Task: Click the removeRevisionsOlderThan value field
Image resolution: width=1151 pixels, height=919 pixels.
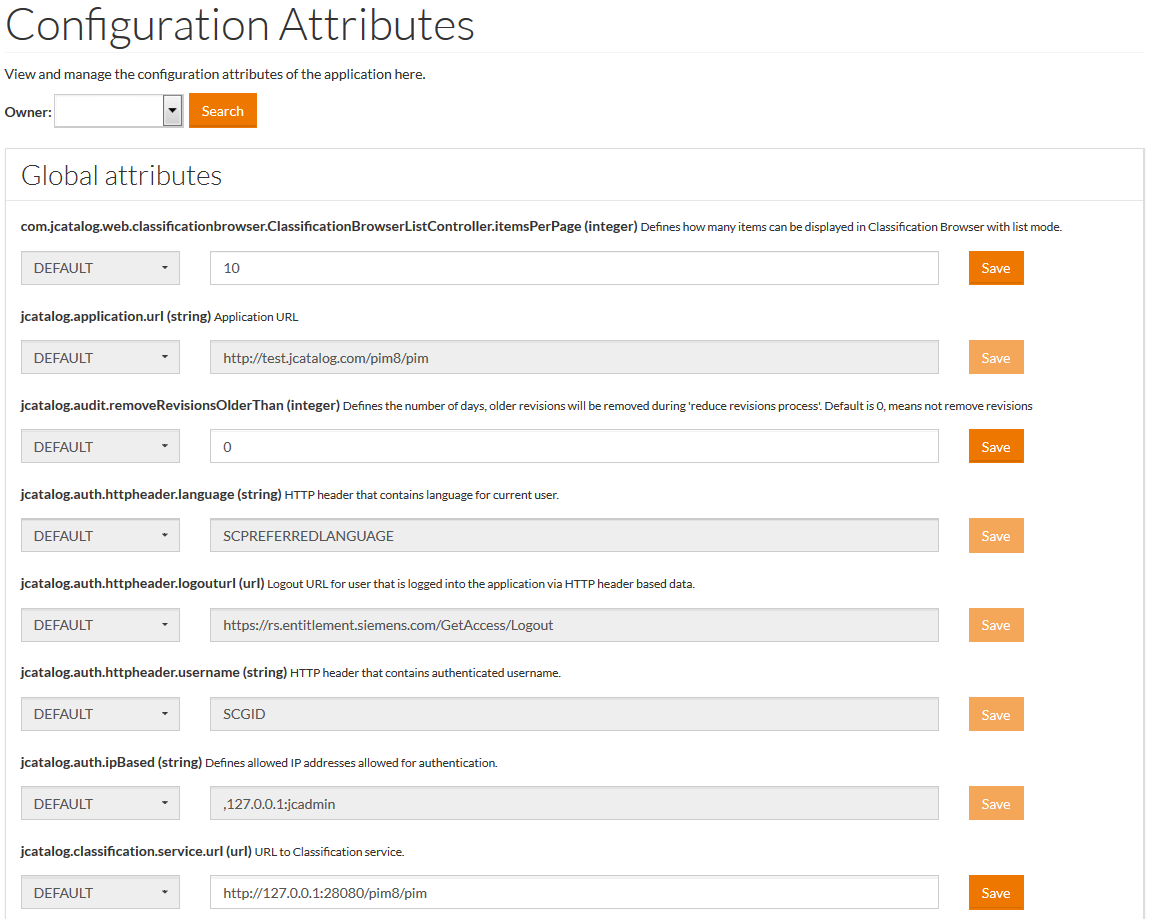Action: (x=574, y=447)
